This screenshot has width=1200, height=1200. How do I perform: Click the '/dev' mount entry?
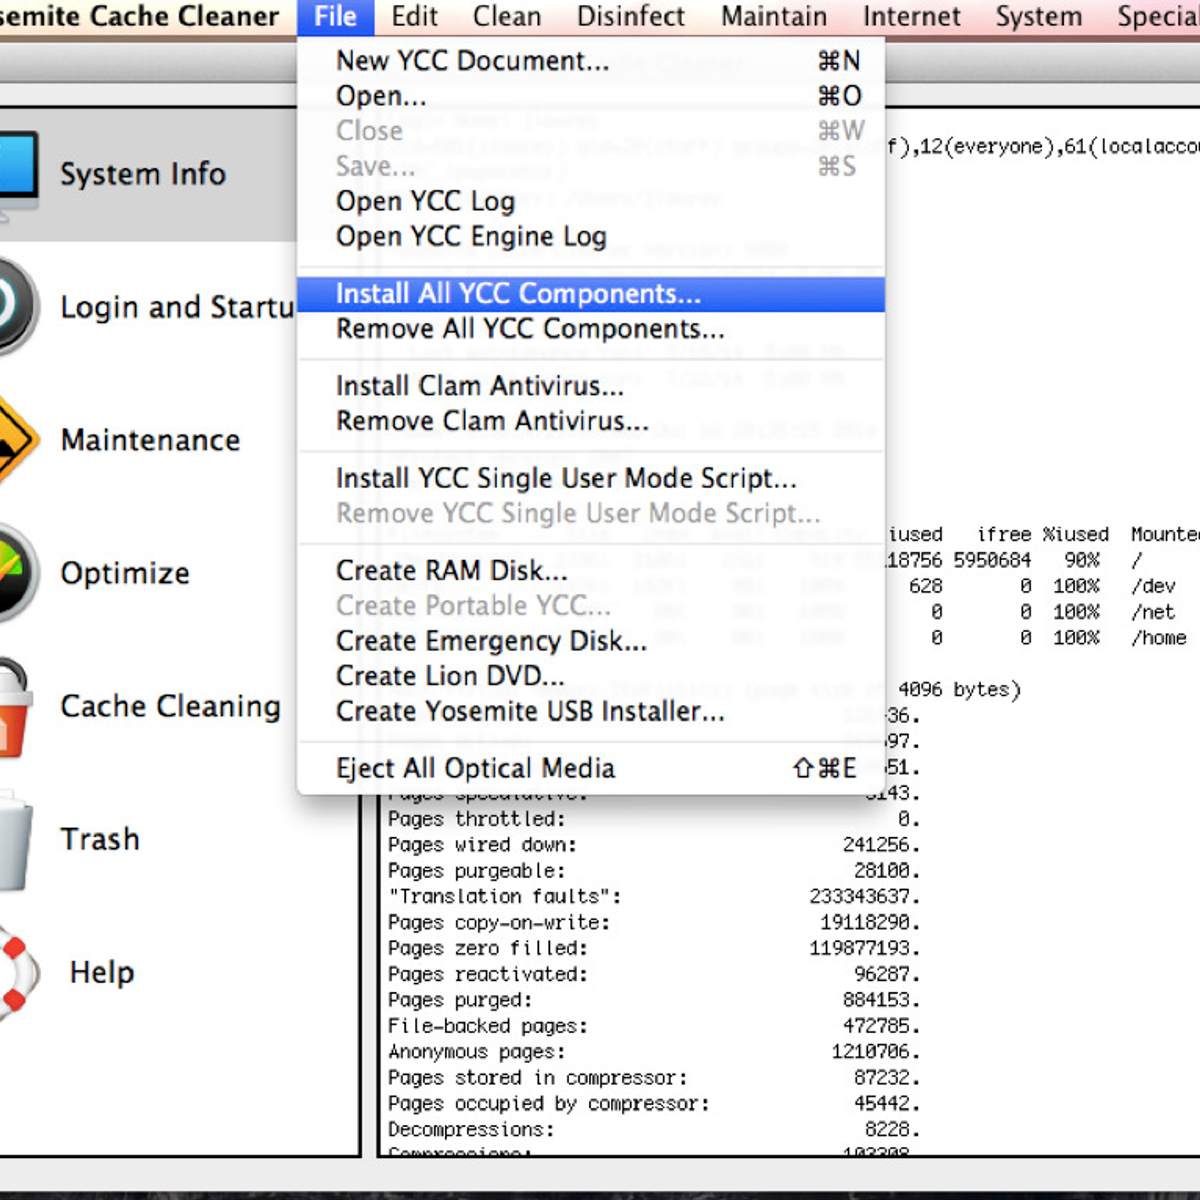click(1153, 586)
